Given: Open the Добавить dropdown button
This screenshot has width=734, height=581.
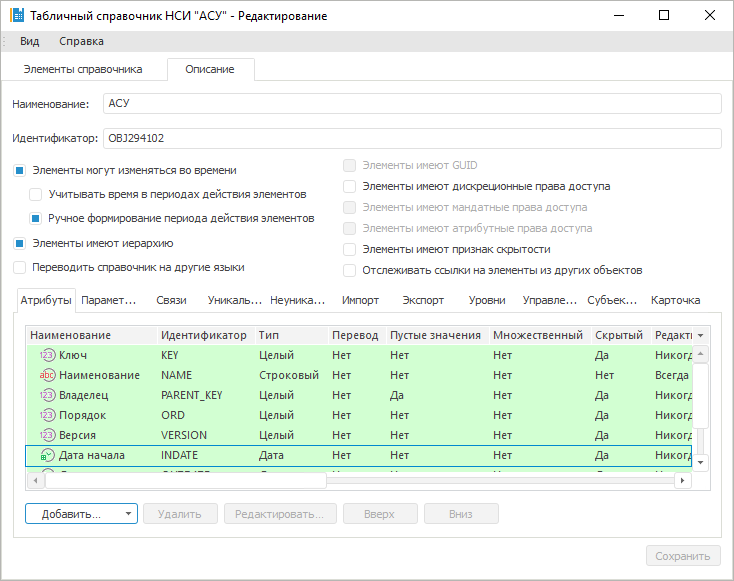Looking at the screenshot, I should (x=80, y=514).
